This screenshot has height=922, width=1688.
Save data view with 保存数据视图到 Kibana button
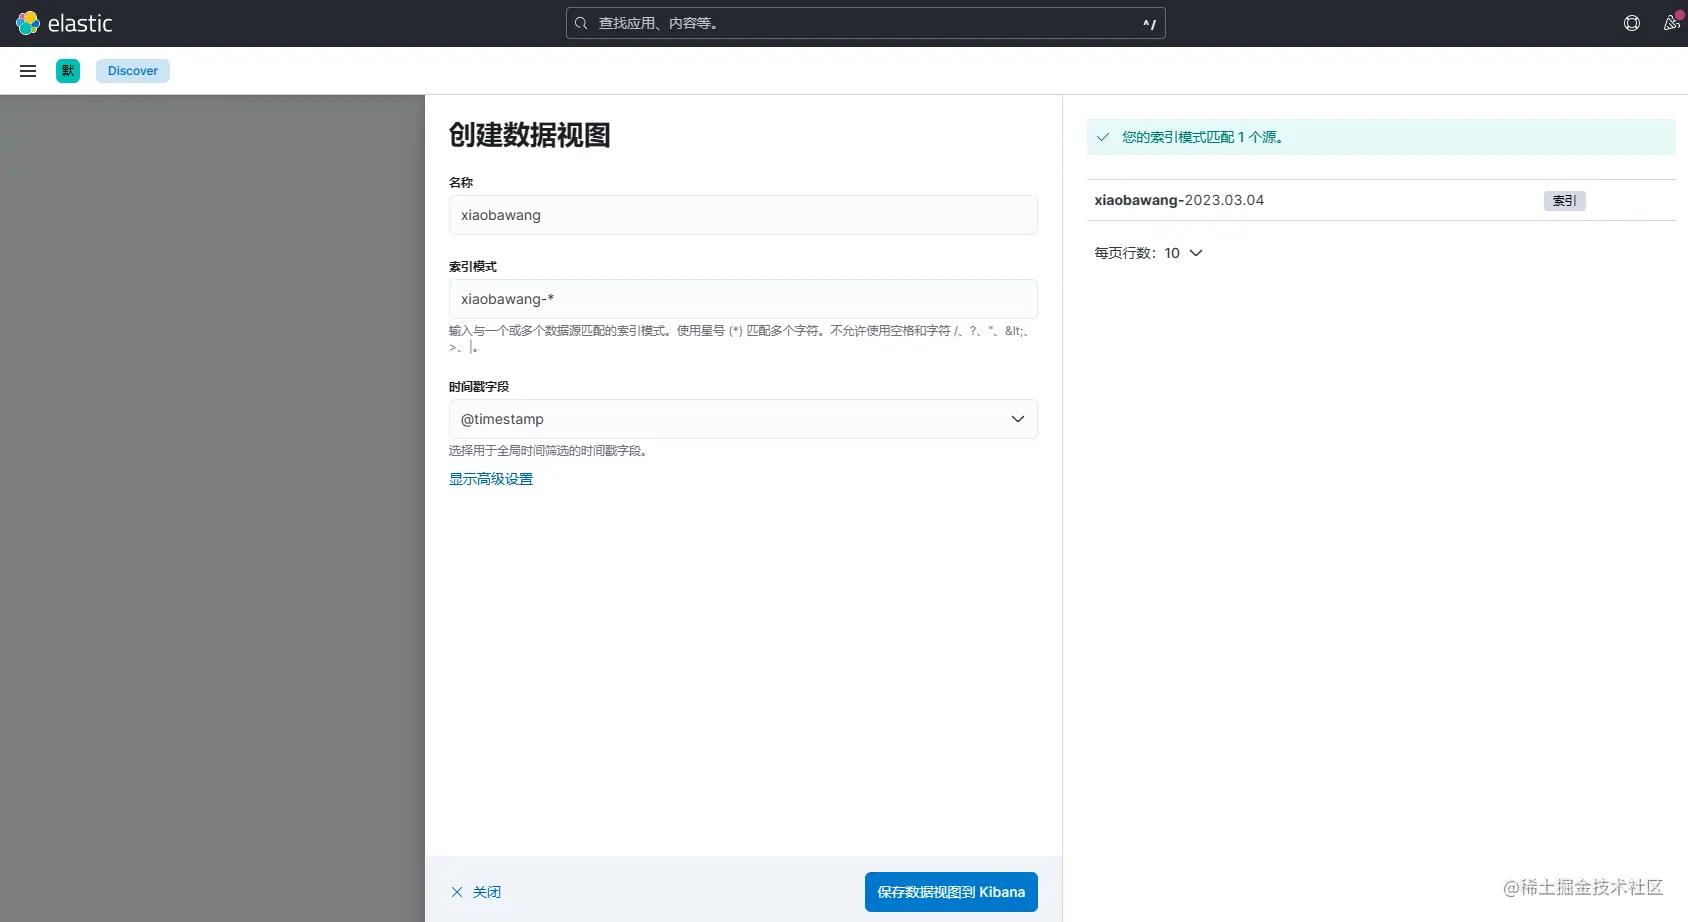click(950, 891)
